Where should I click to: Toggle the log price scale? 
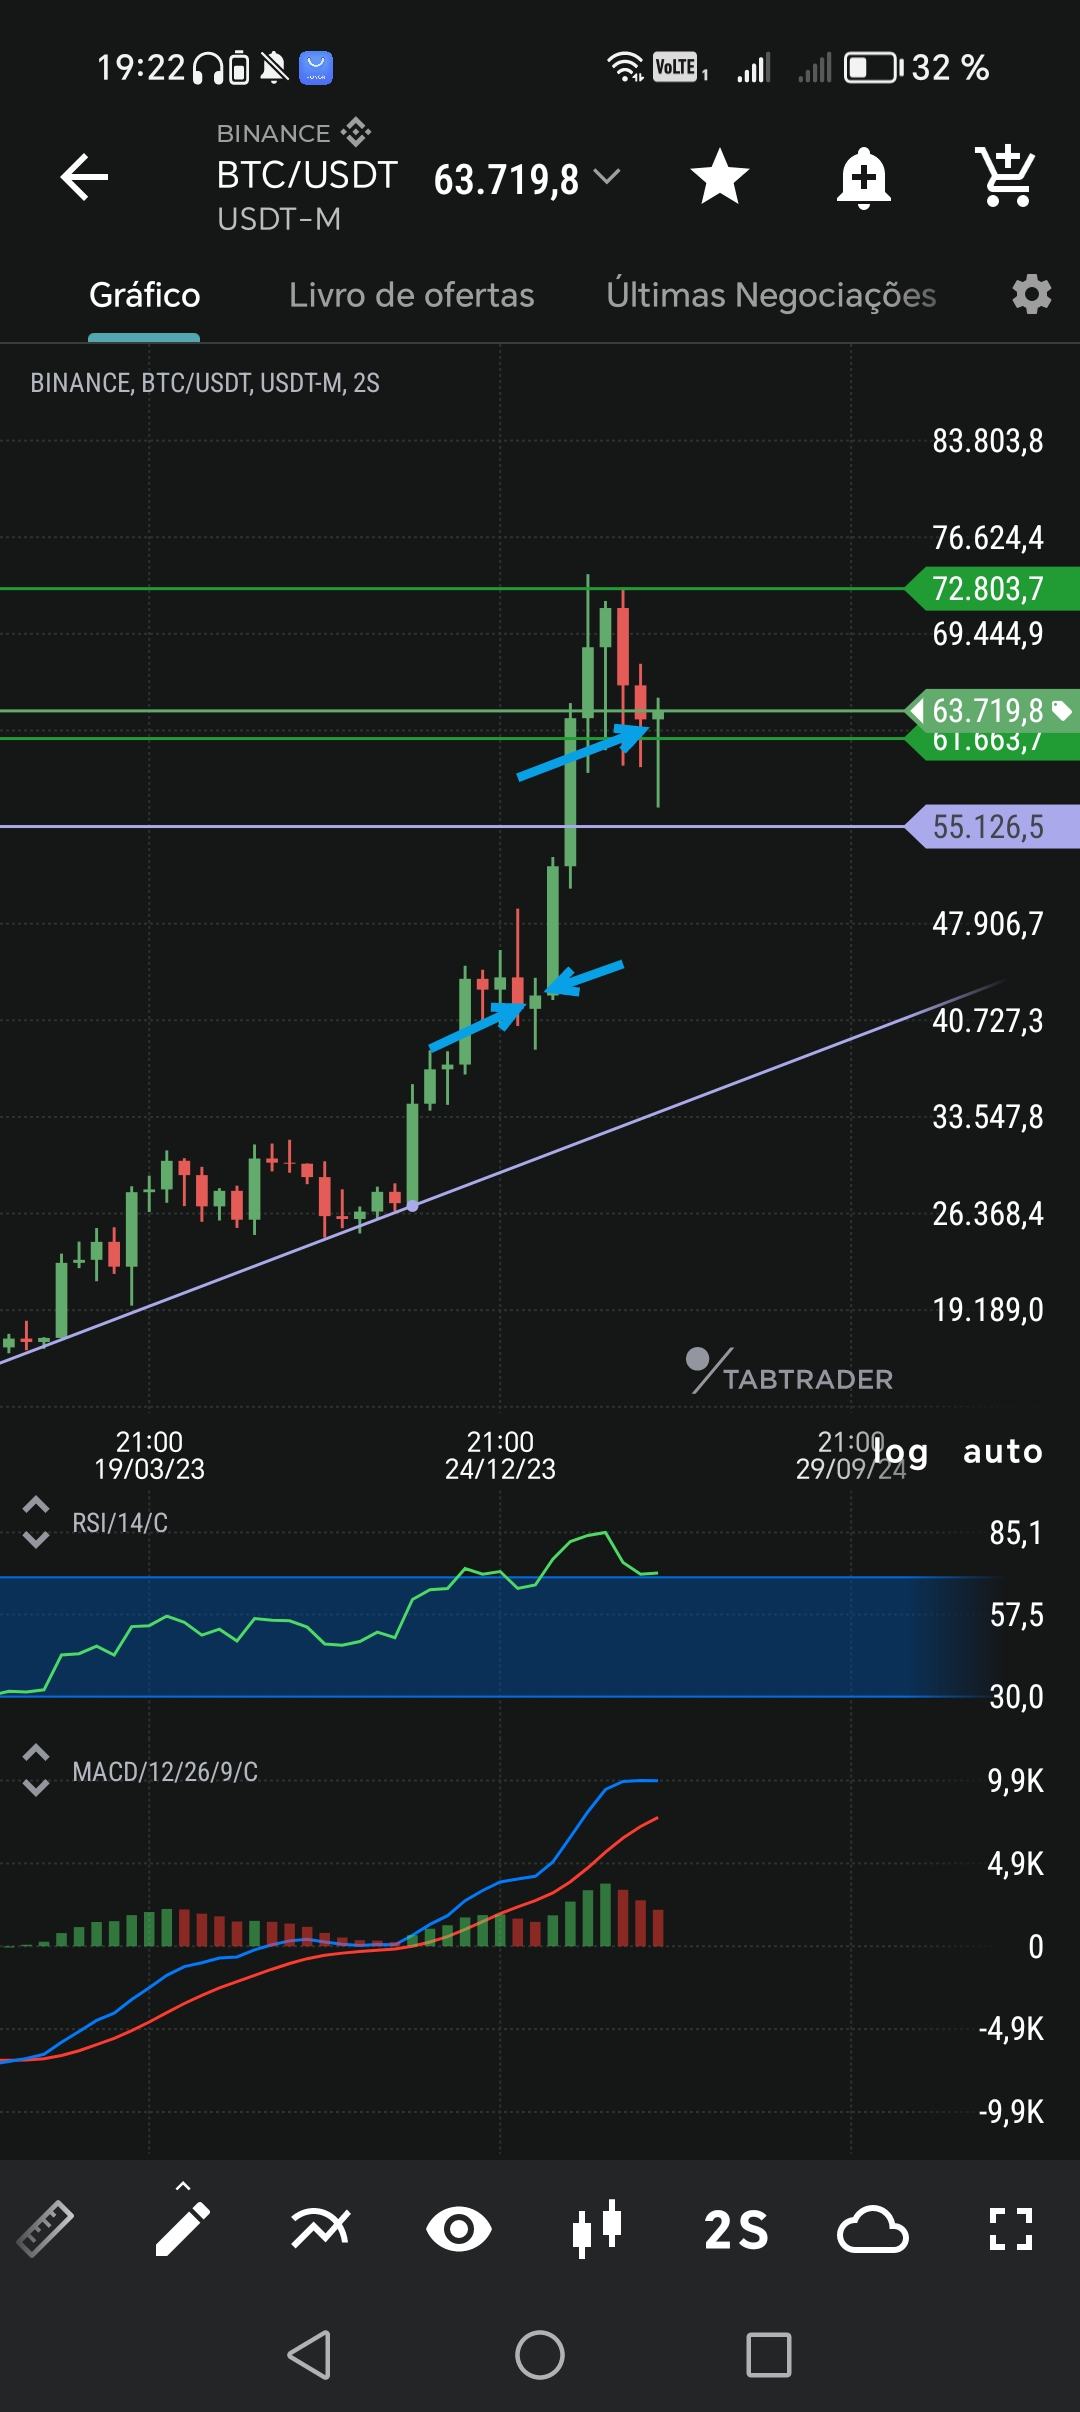[901, 1451]
